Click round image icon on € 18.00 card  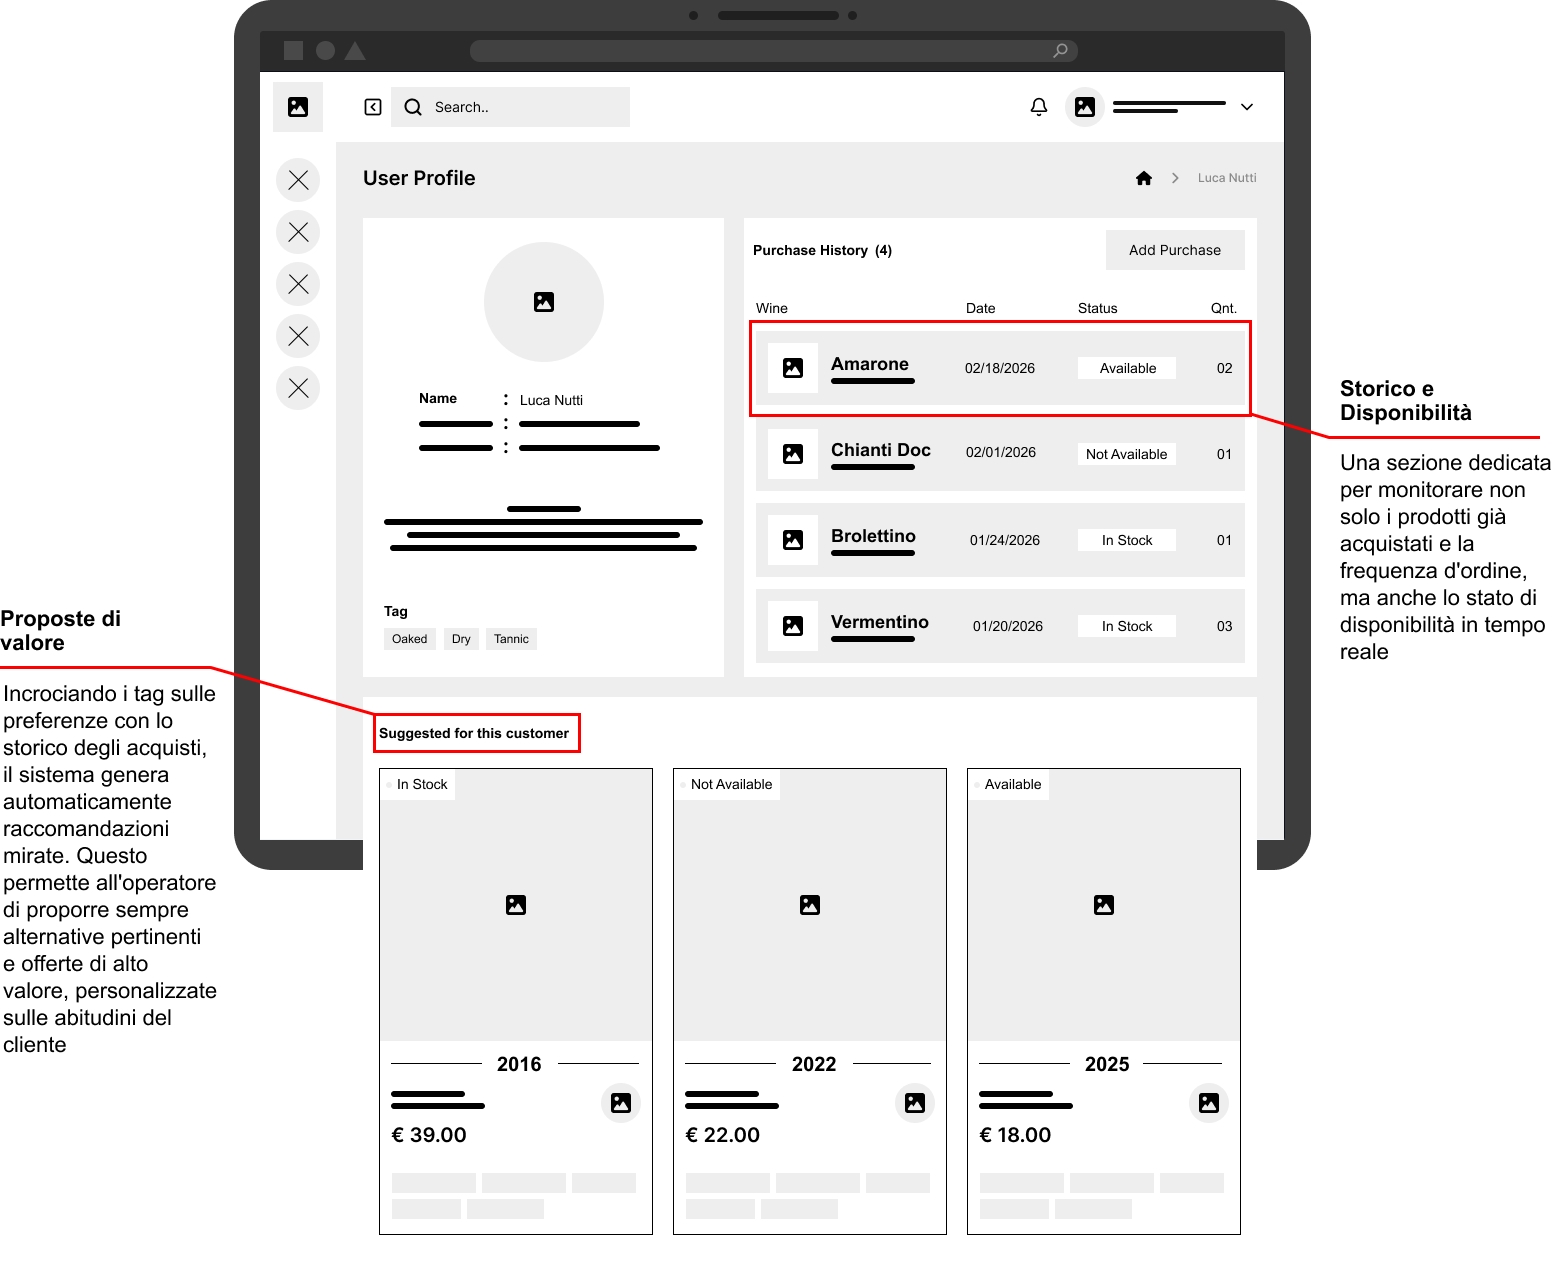pyautogui.click(x=1209, y=1103)
